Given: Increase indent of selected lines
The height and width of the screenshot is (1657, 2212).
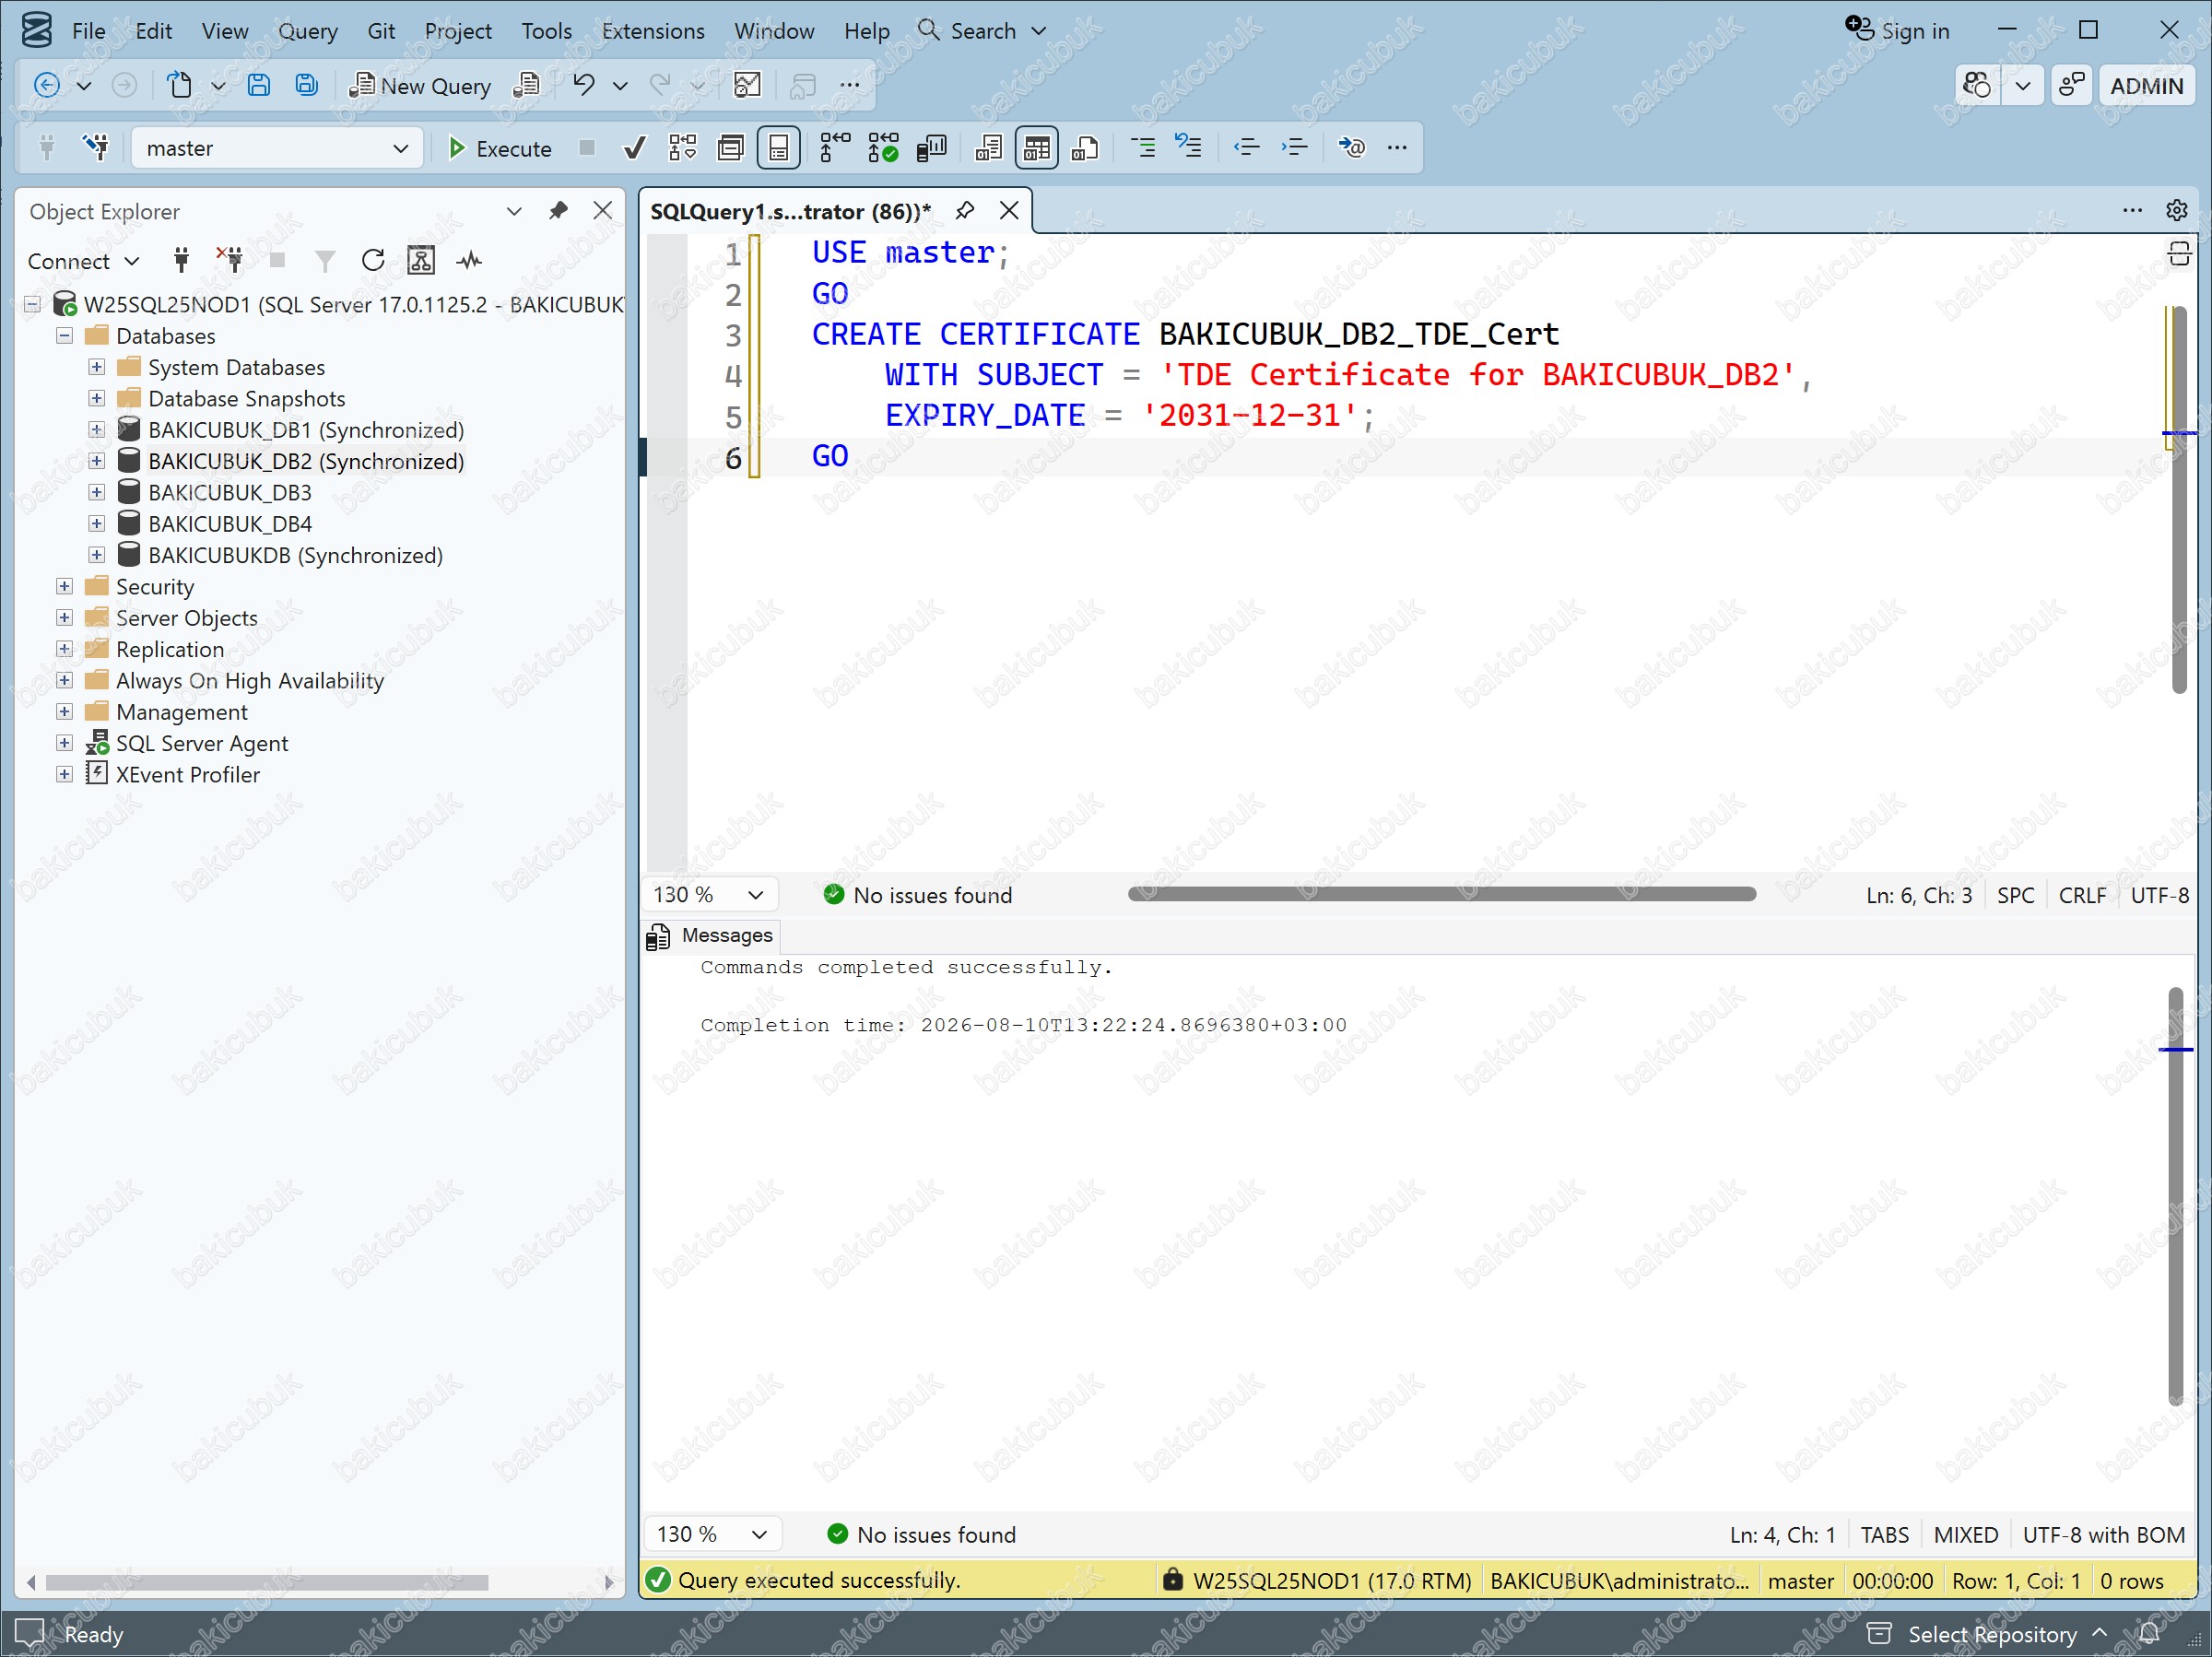Looking at the screenshot, I should coord(1294,148).
